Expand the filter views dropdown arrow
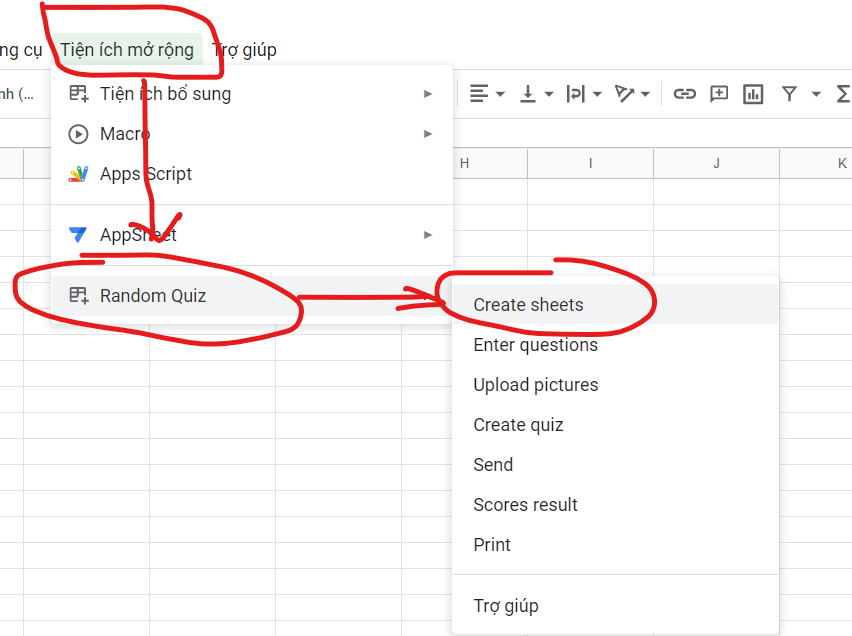The width and height of the screenshot is (852, 636). click(816, 94)
